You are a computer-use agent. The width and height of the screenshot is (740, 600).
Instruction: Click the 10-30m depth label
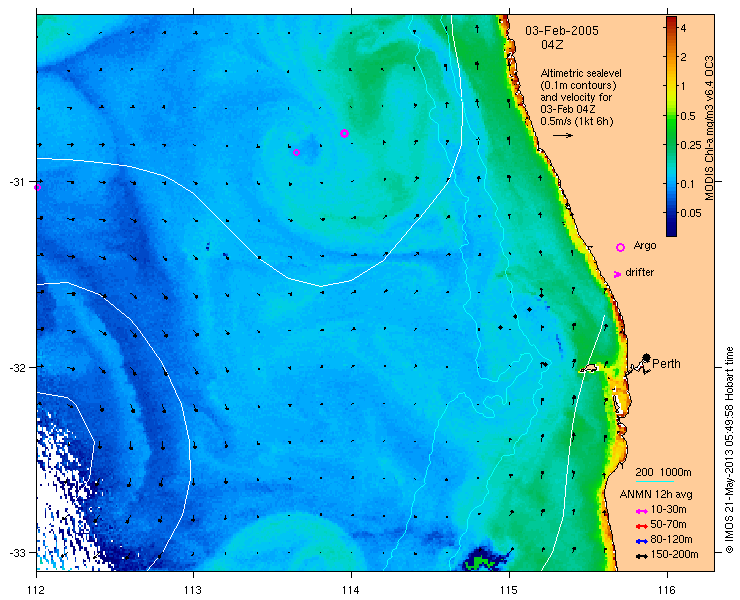click(668, 510)
